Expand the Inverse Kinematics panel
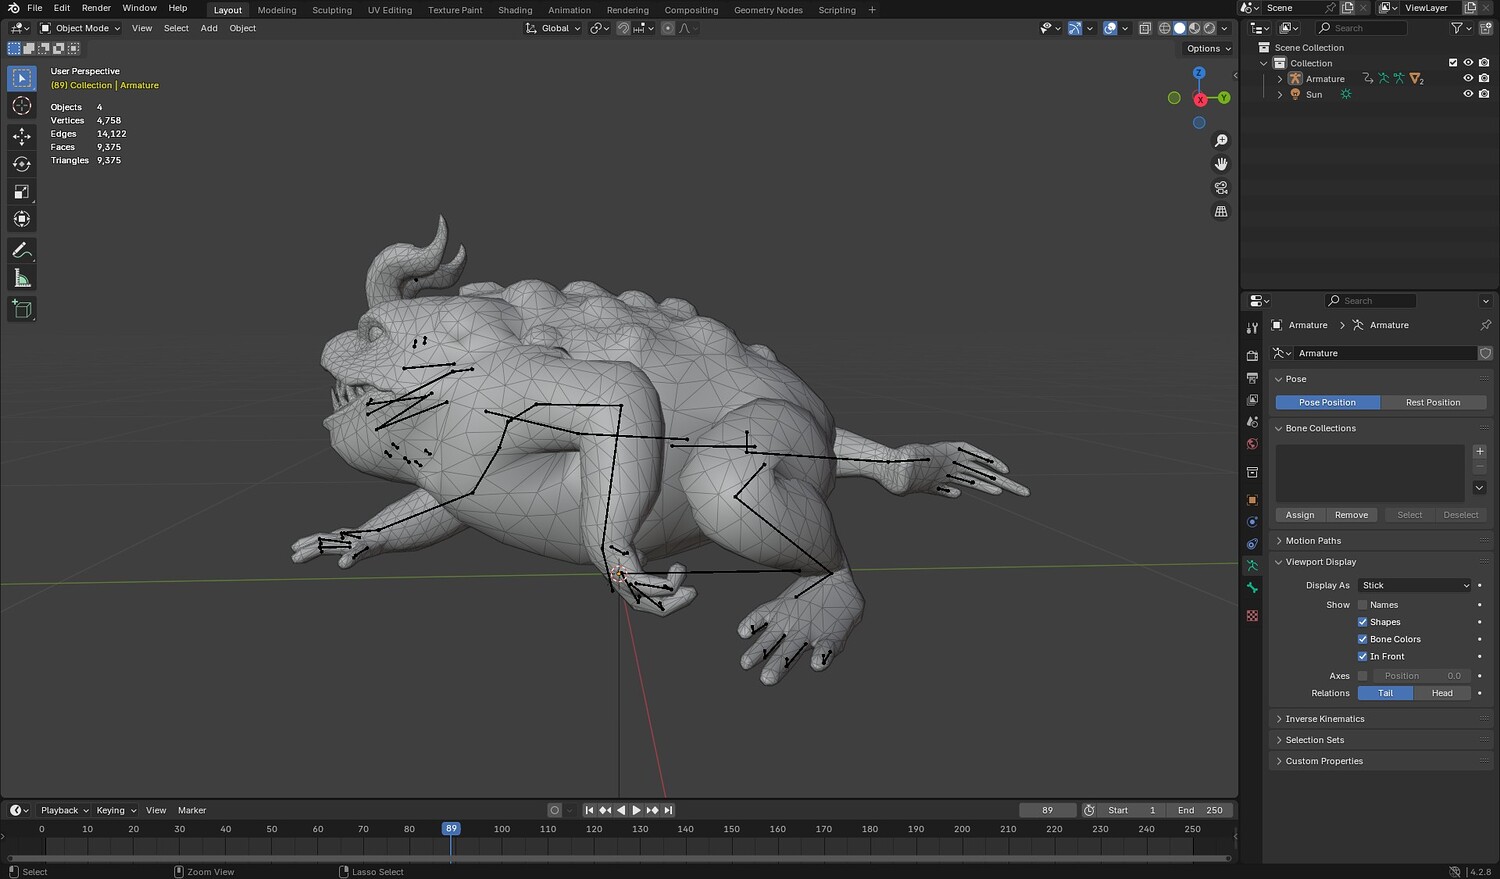Viewport: 1500px width, 879px height. pyautogui.click(x=1324, y=719)
